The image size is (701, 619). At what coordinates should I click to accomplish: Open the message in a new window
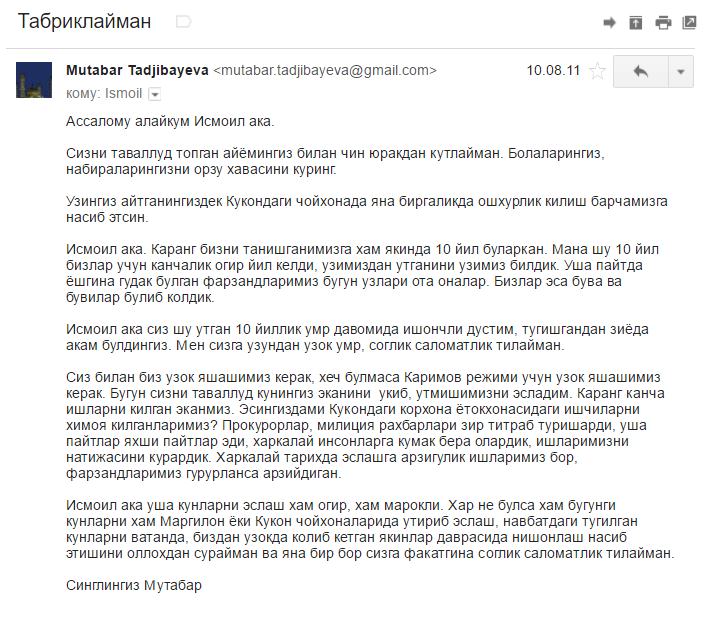point(689,22)
